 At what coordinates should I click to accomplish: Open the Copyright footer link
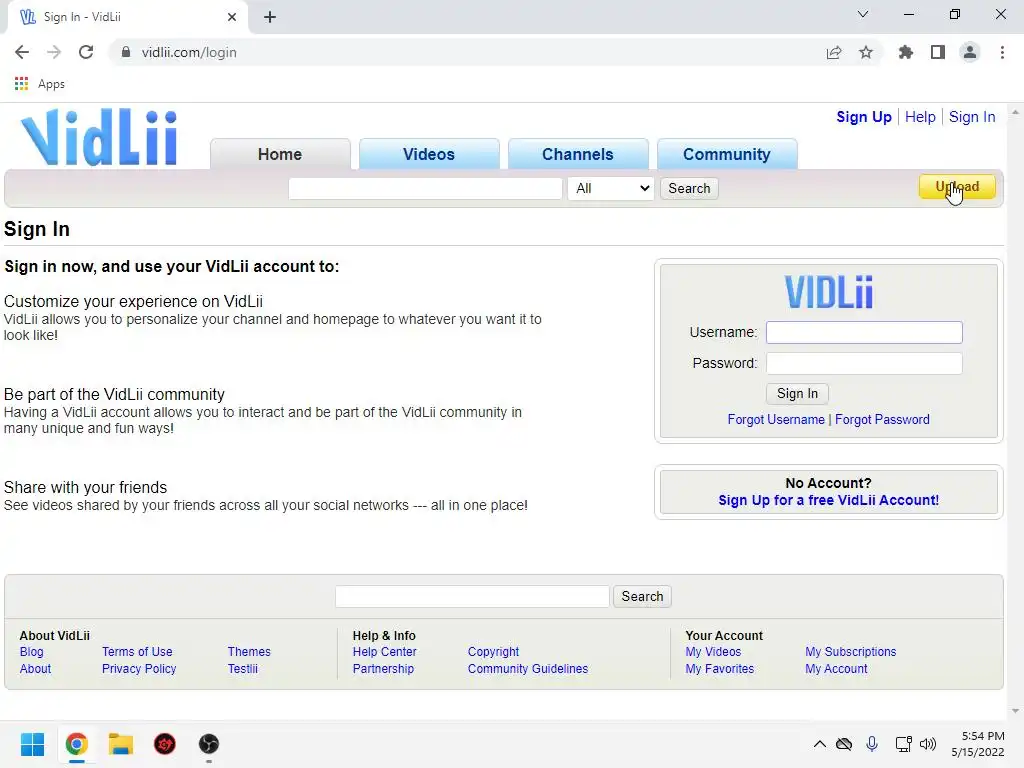coord(493,652)
